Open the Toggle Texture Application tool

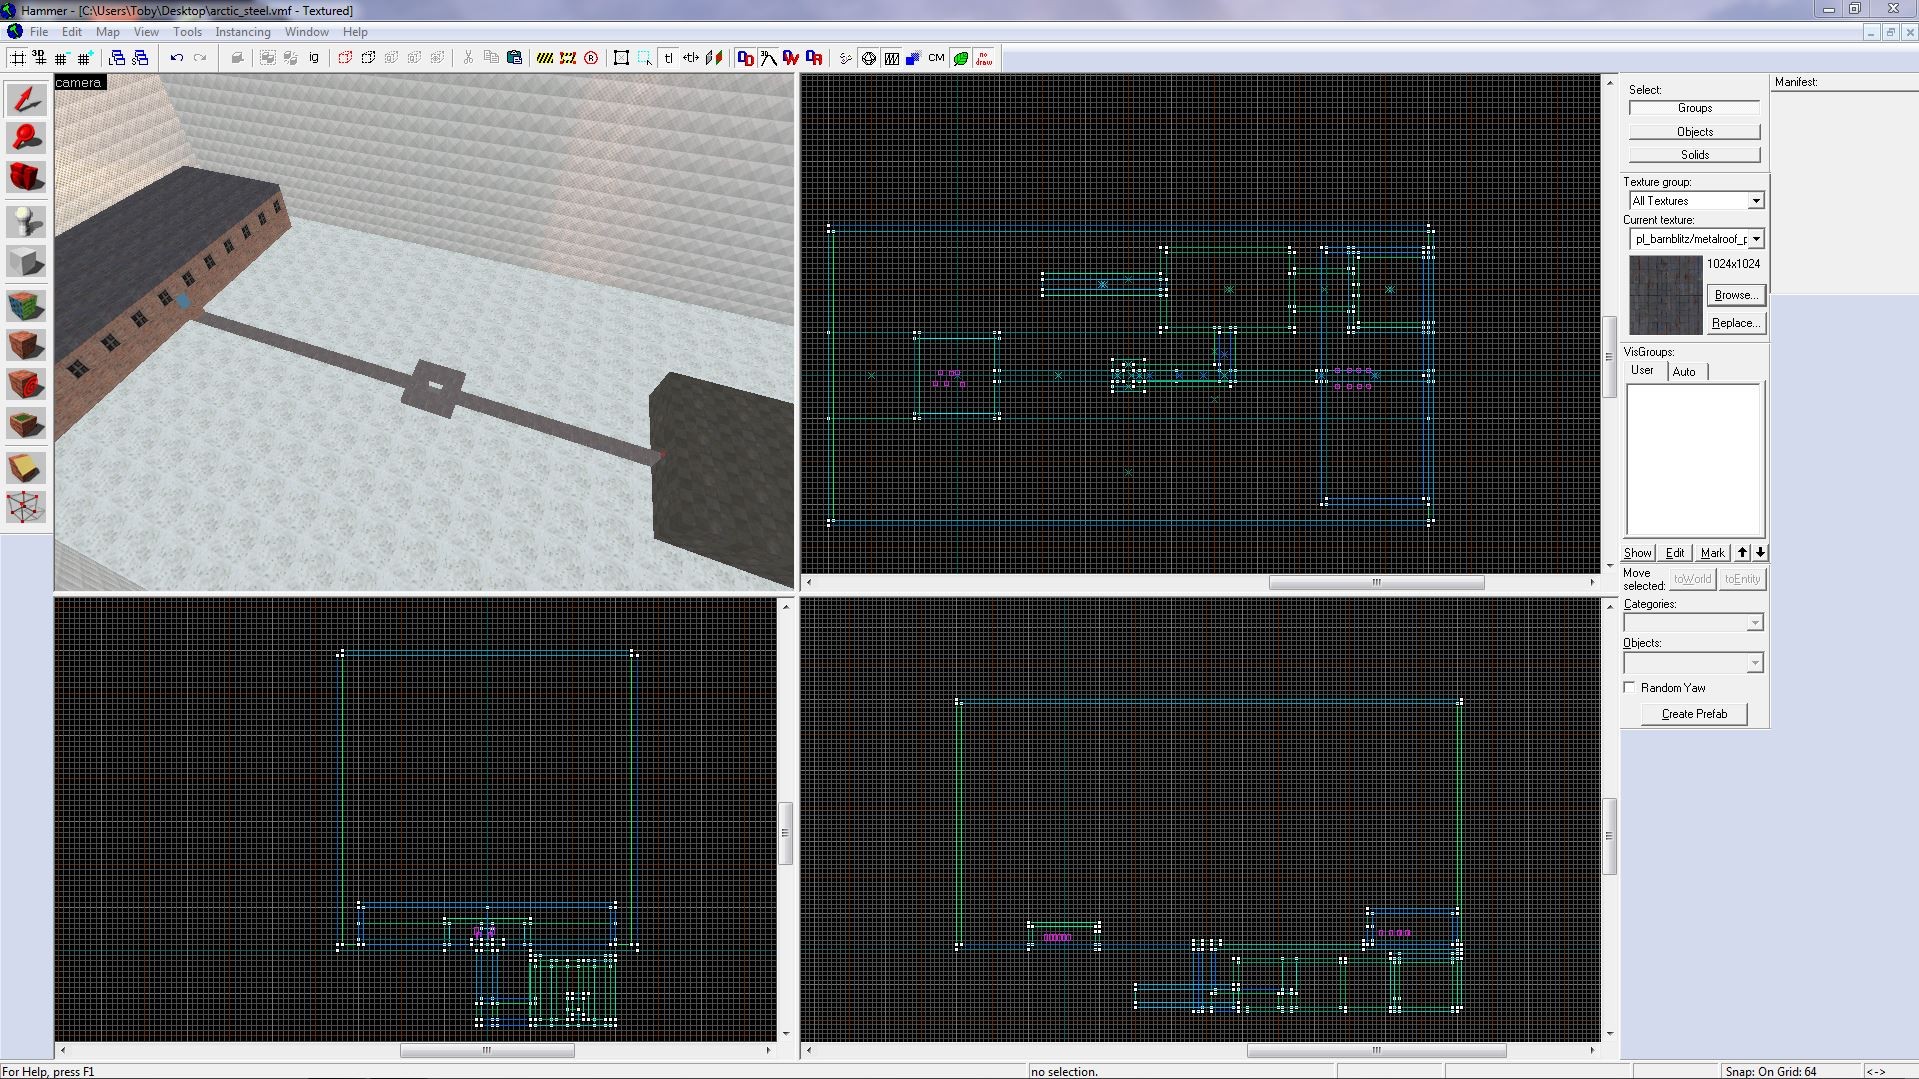[x=26, y=305]
